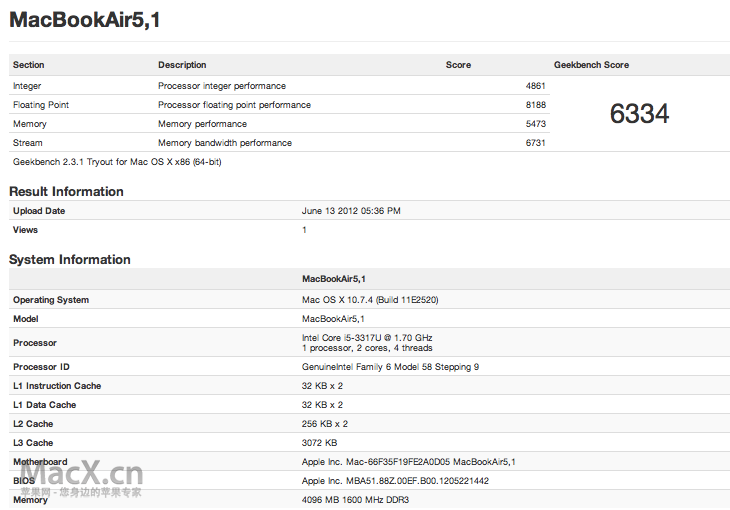Click the 'Operating System' label
The image size is (730, 510).
tap(51, 300)
